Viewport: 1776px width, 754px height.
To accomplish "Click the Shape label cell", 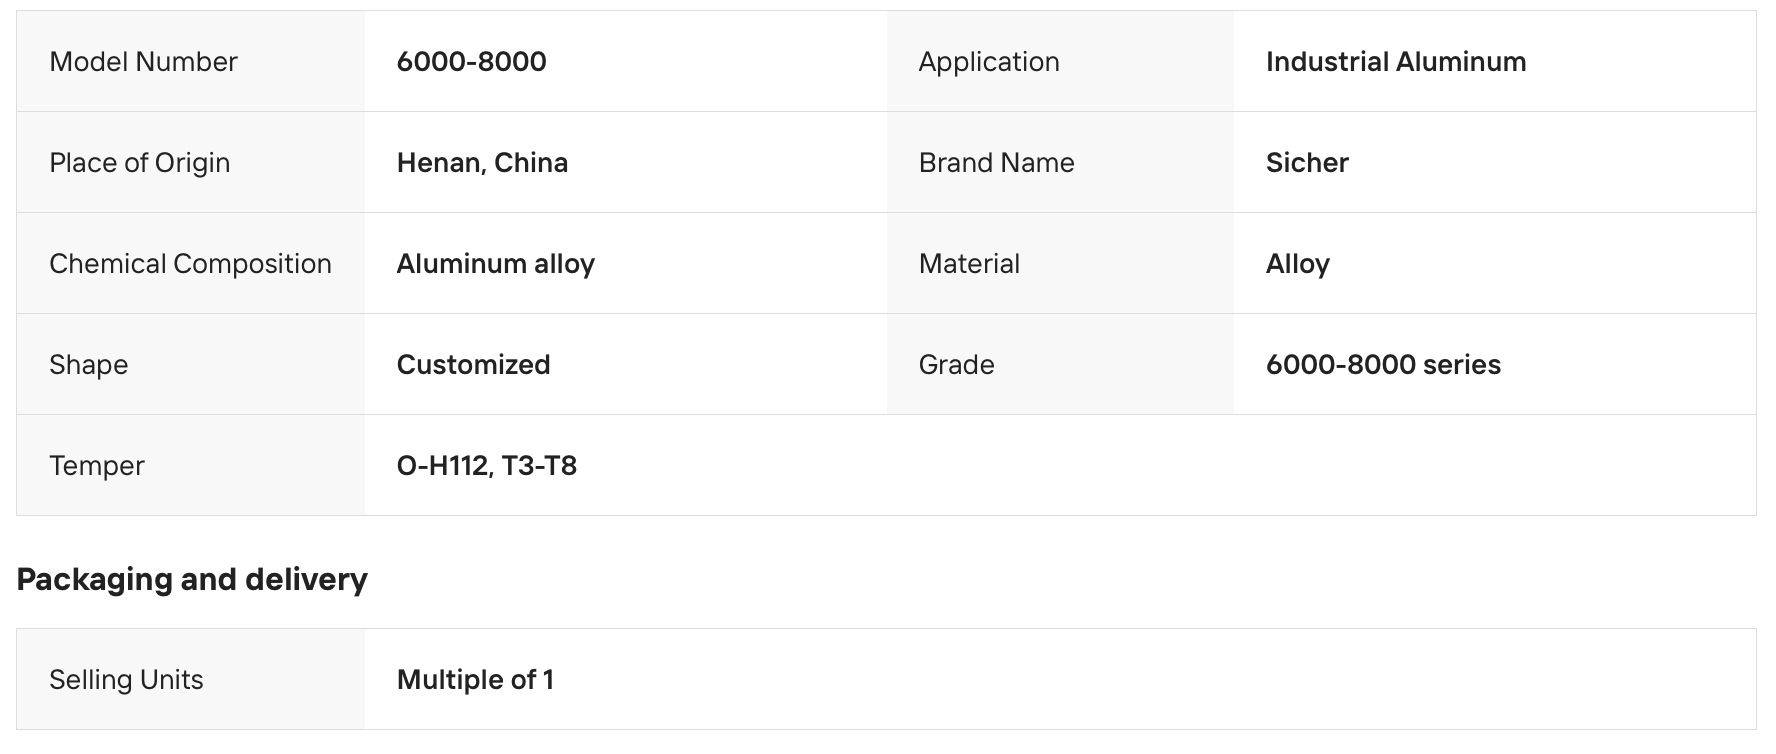I will [x=191, y=364].
